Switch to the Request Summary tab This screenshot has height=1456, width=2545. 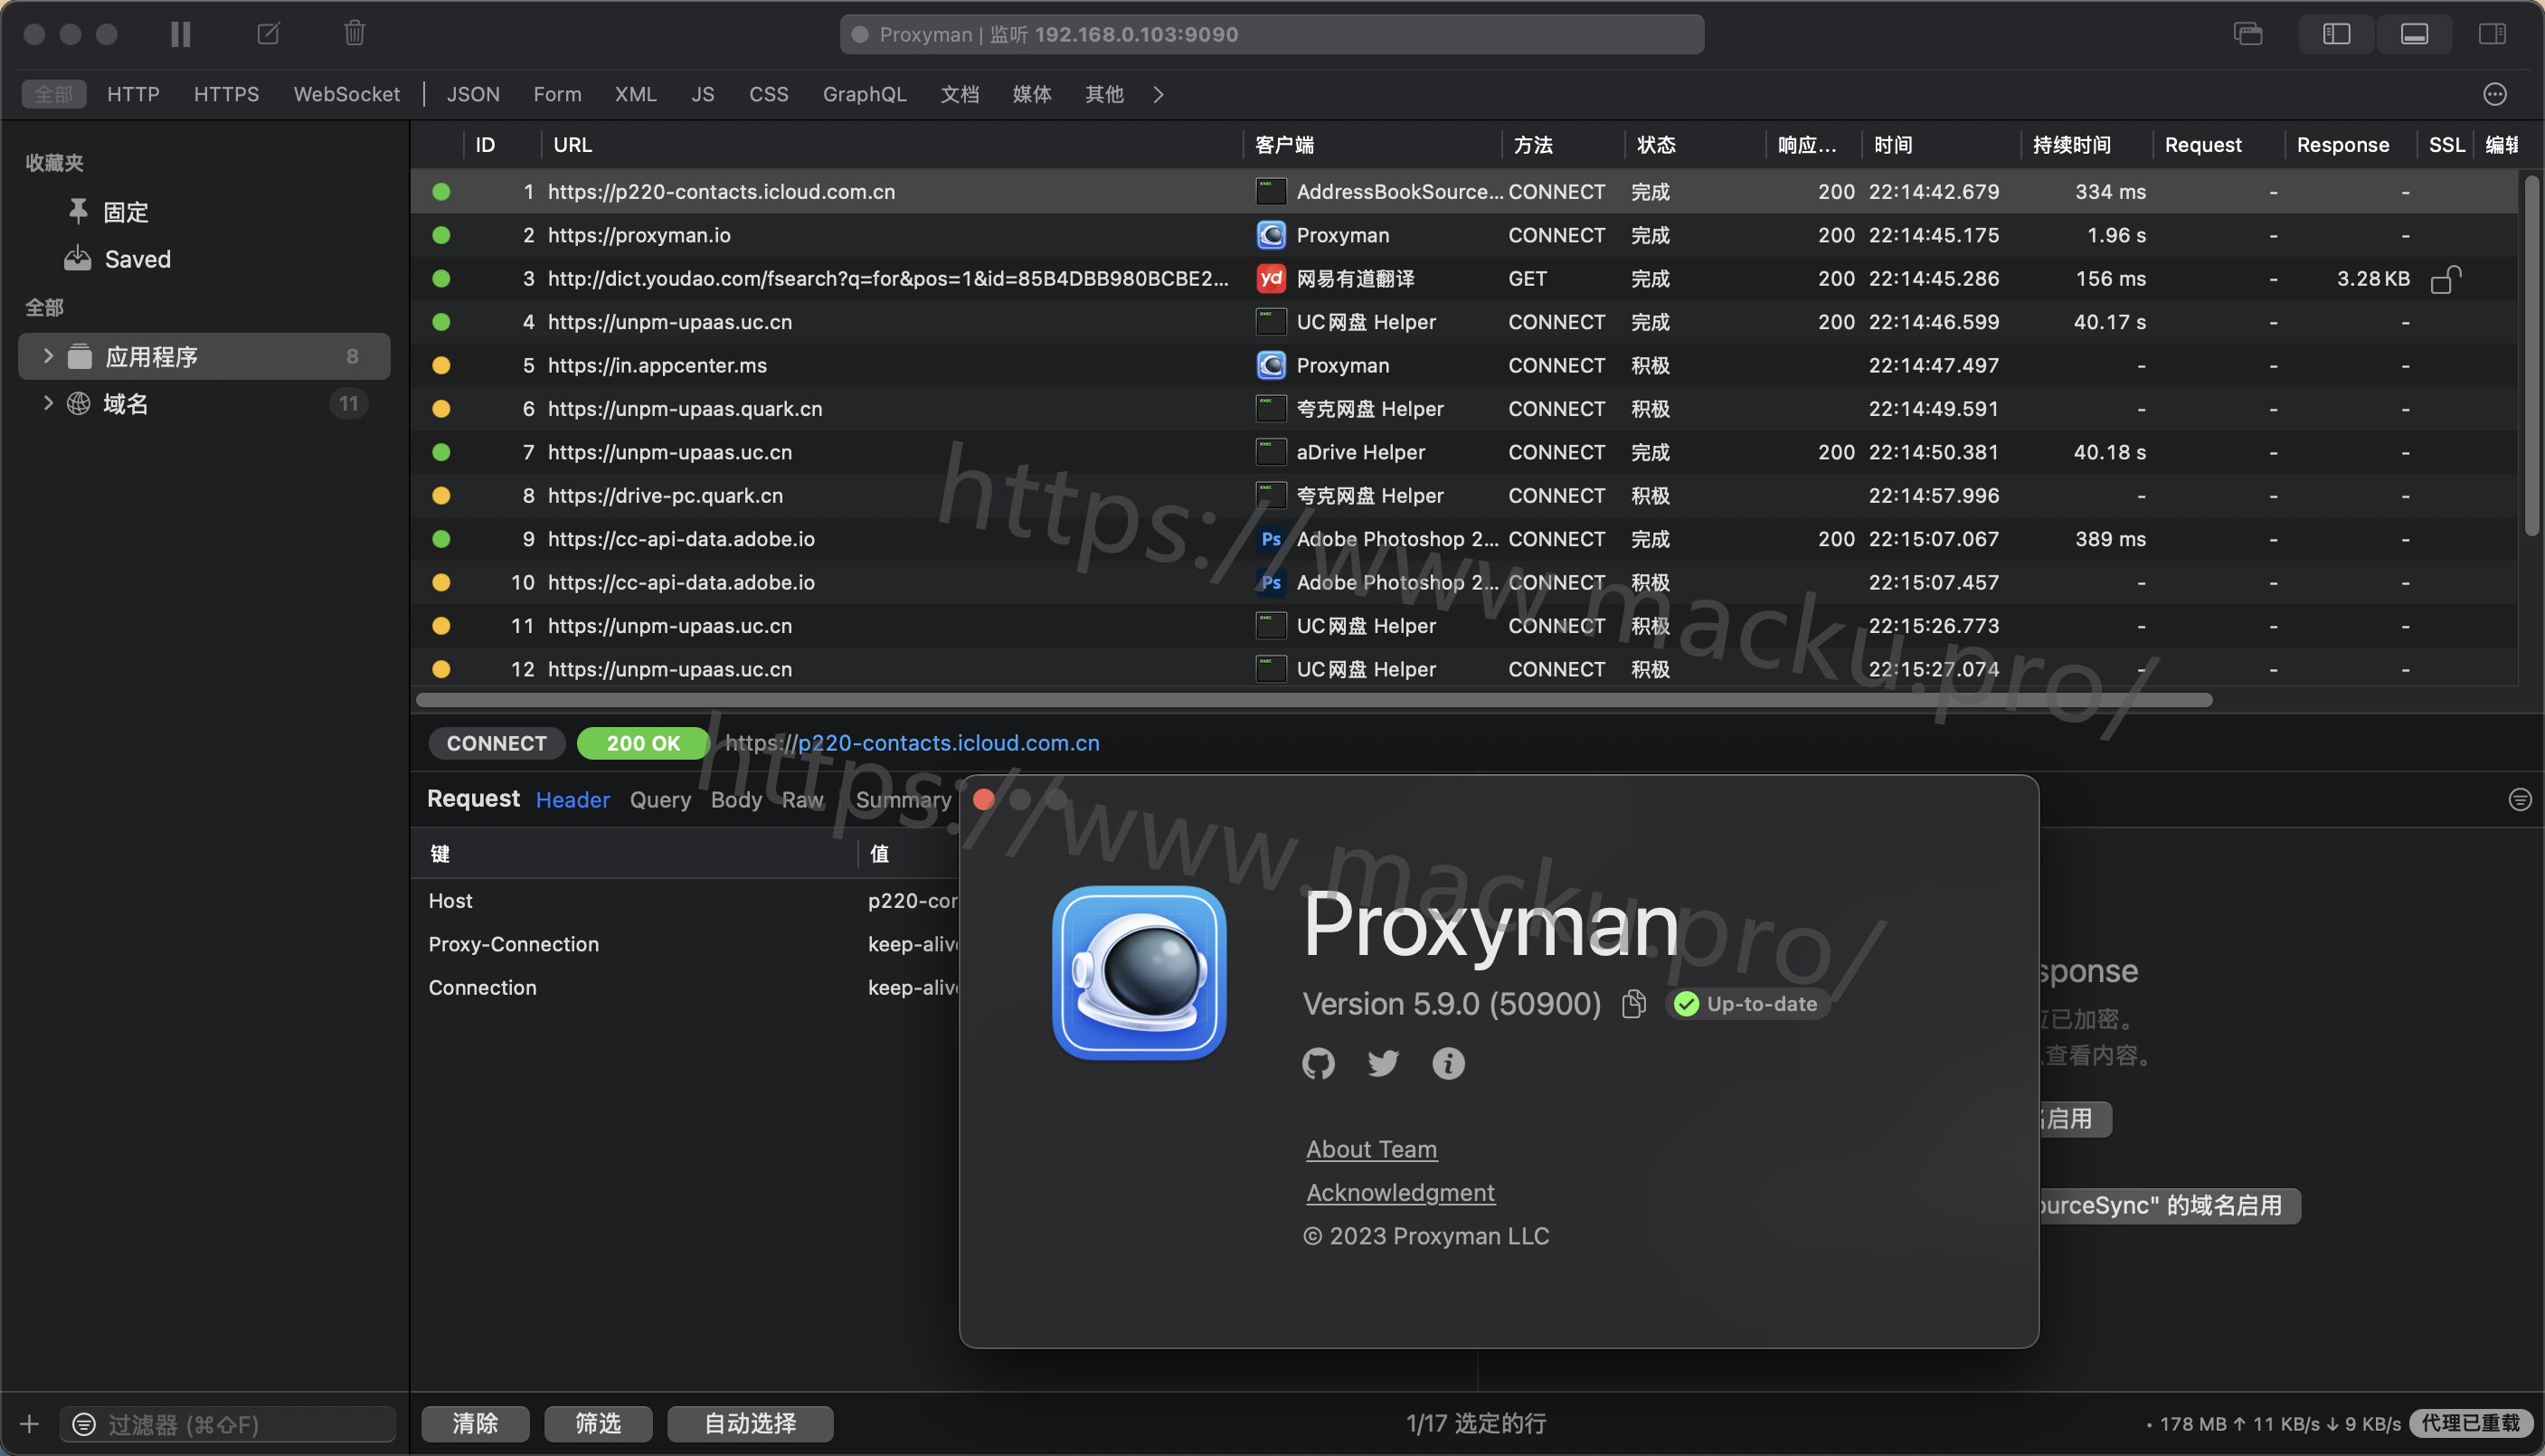pos(903,799)
